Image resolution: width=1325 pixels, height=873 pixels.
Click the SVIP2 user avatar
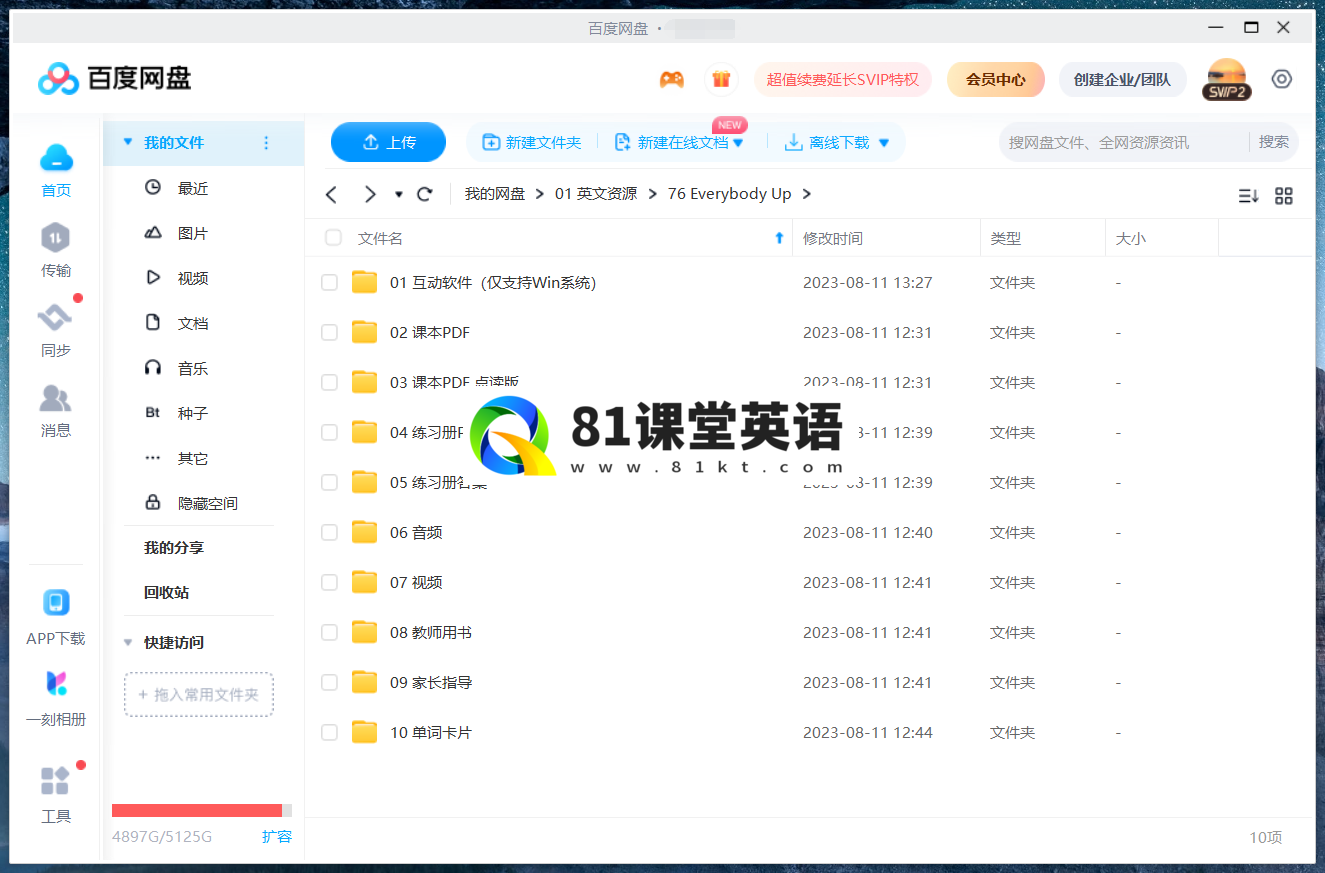pos(1227,79)
